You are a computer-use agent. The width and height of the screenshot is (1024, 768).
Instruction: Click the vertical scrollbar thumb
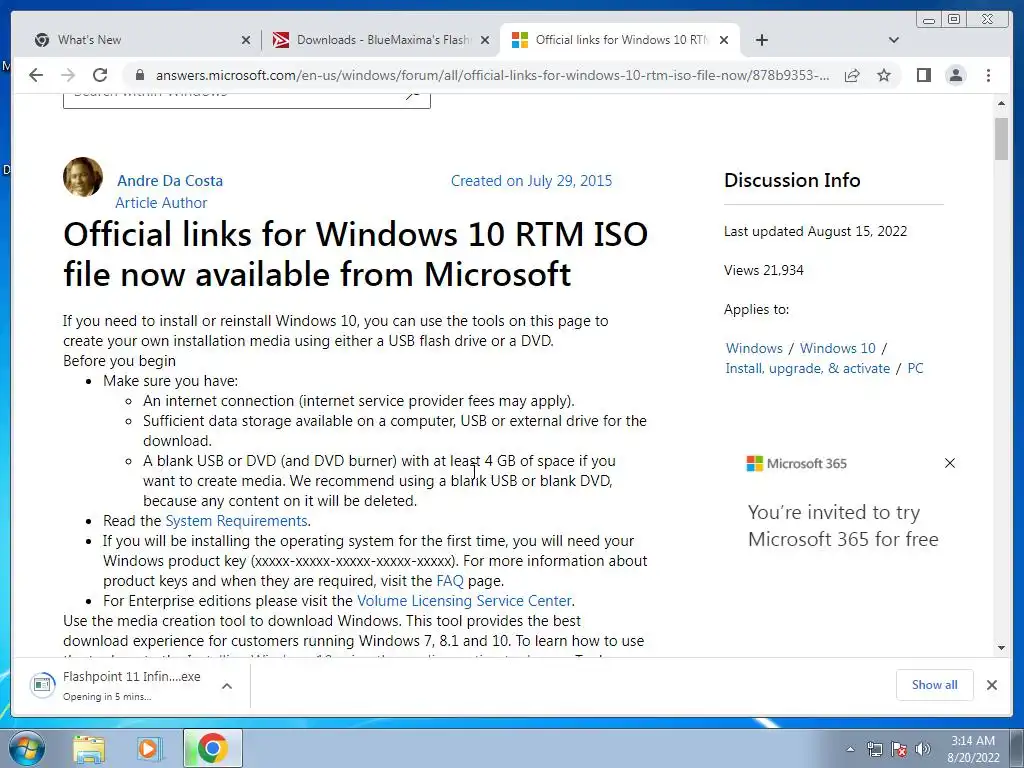coord(1002,138)
